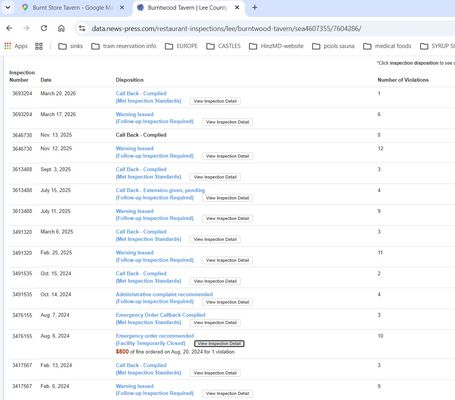Open the medical foods bookmarks folder
Screen dimensions: 455x400
coord(388,46)
